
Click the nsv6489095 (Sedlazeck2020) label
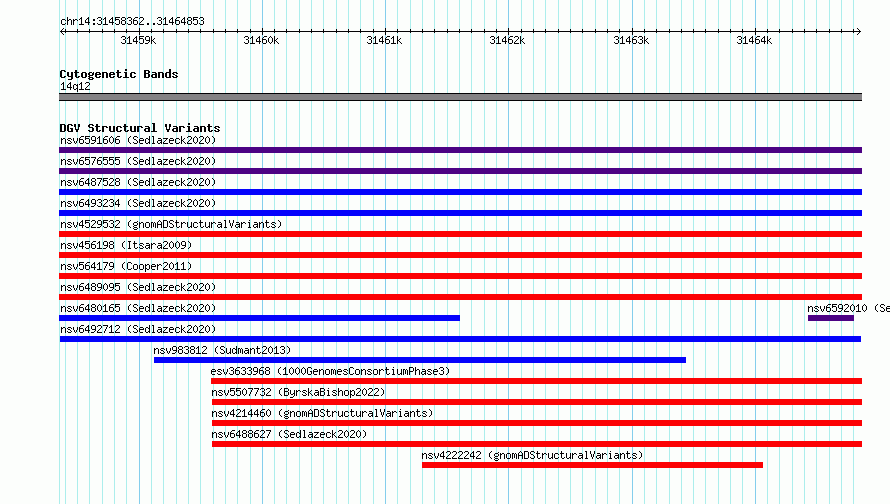tap(138, 287)
